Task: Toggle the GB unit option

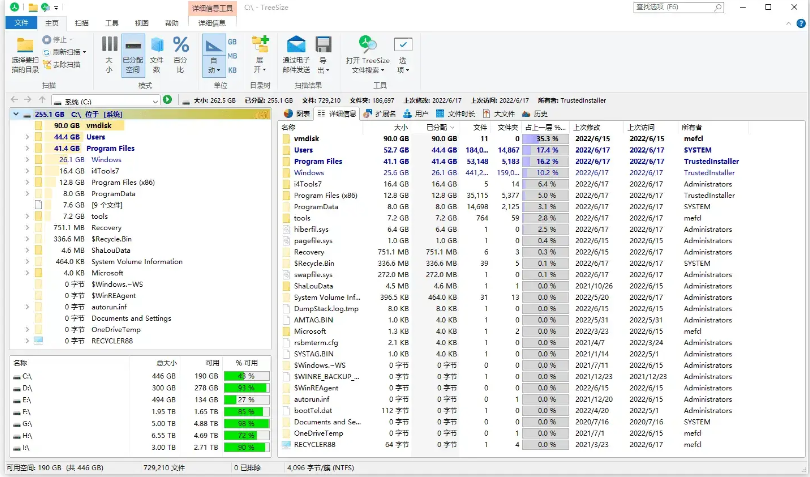Action: click(x=233, y=42)
